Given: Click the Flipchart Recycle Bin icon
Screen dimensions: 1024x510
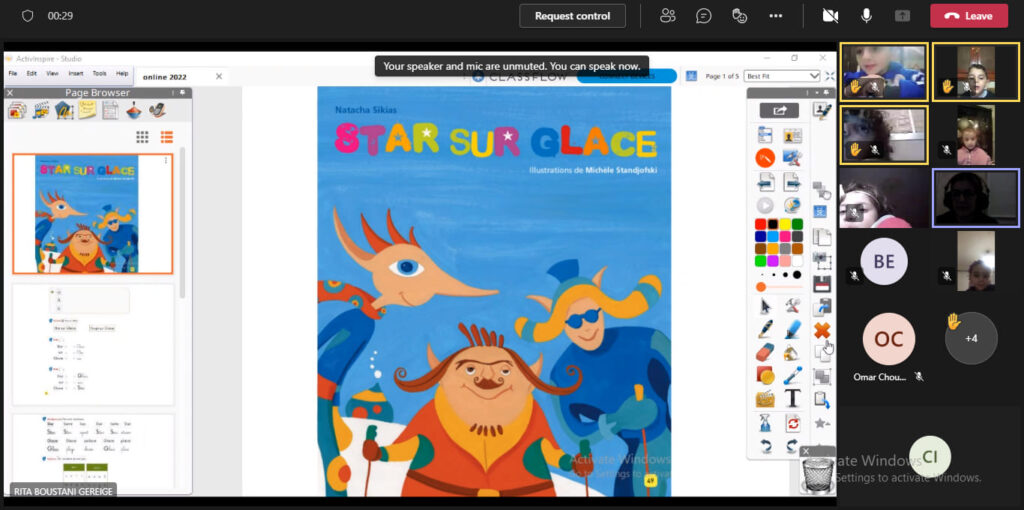Looking at the screenshot, I should [x=817, y=476].
